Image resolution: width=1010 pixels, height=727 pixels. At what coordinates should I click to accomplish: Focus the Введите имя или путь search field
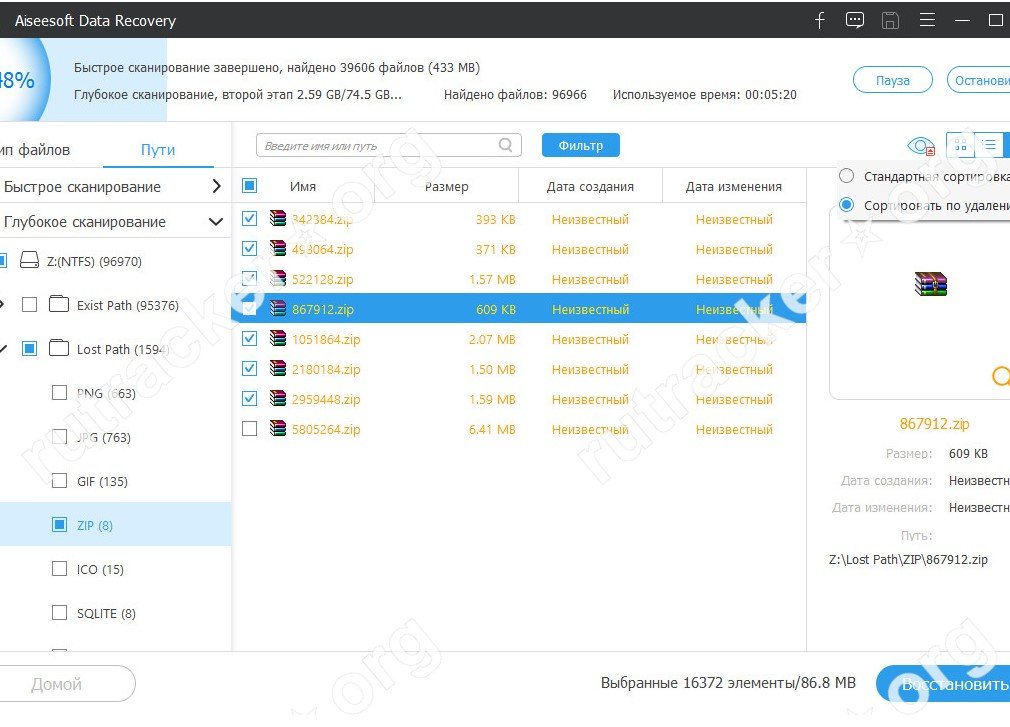[388, 146]
